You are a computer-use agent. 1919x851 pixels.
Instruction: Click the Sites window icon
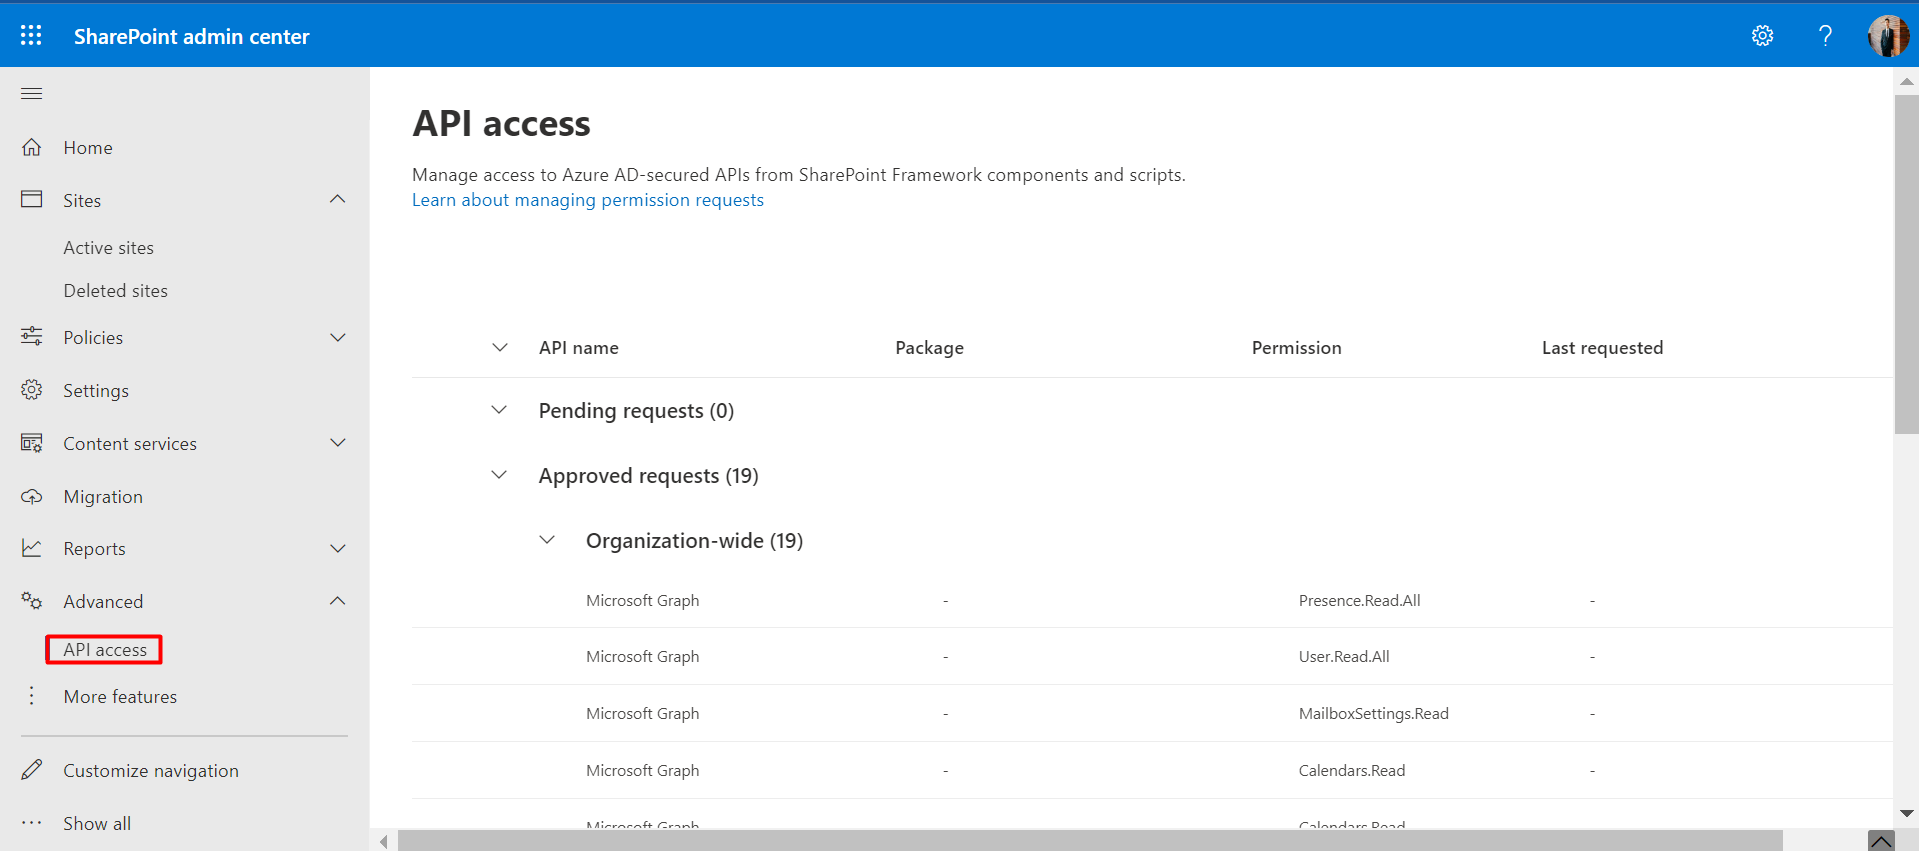pos(32,199)
